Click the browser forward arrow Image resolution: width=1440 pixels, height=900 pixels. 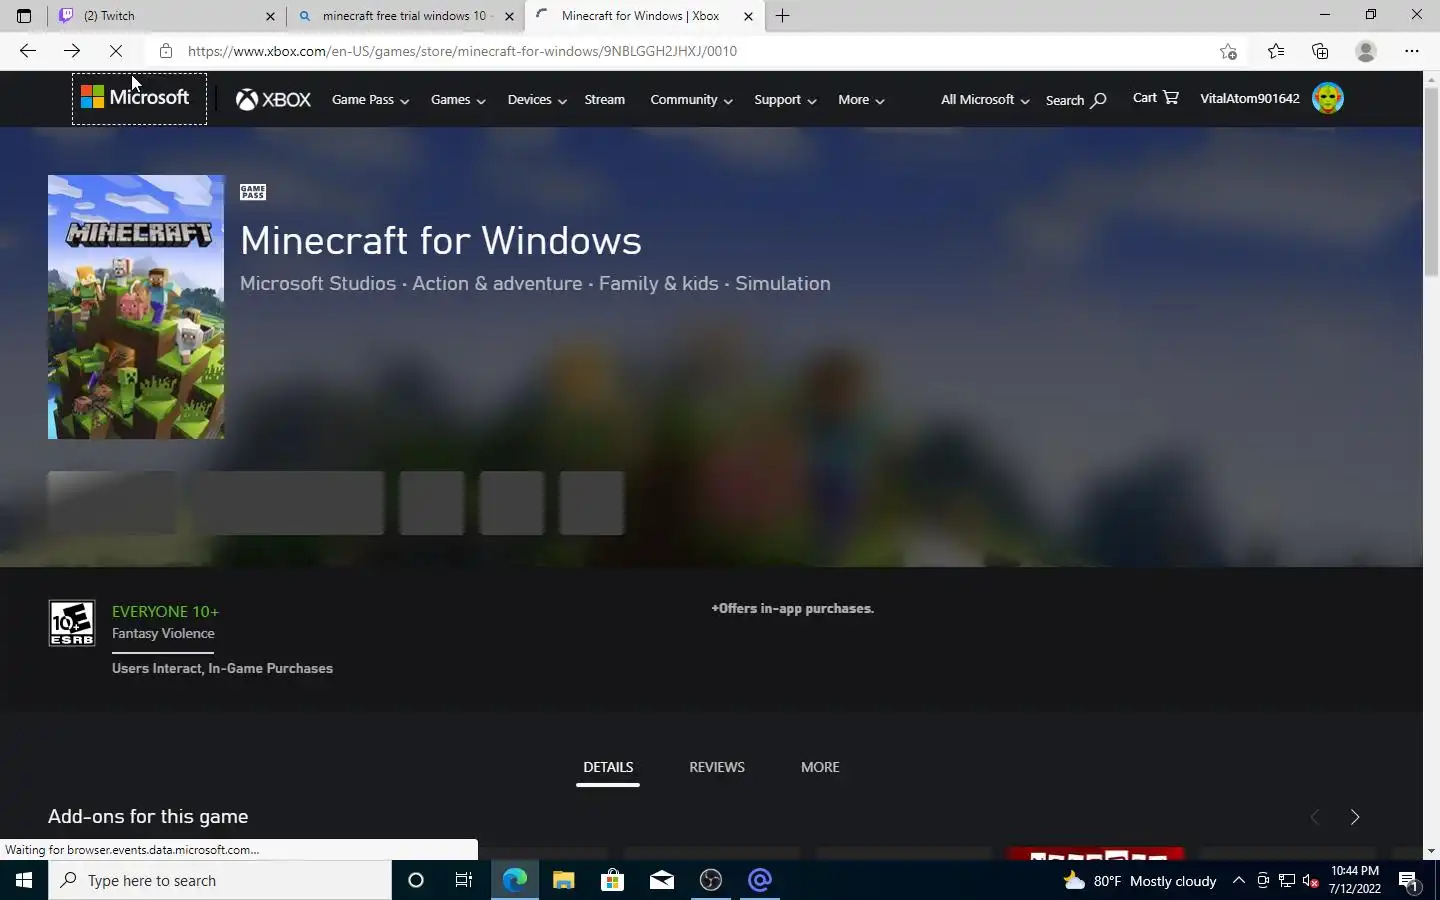[72, 51]
